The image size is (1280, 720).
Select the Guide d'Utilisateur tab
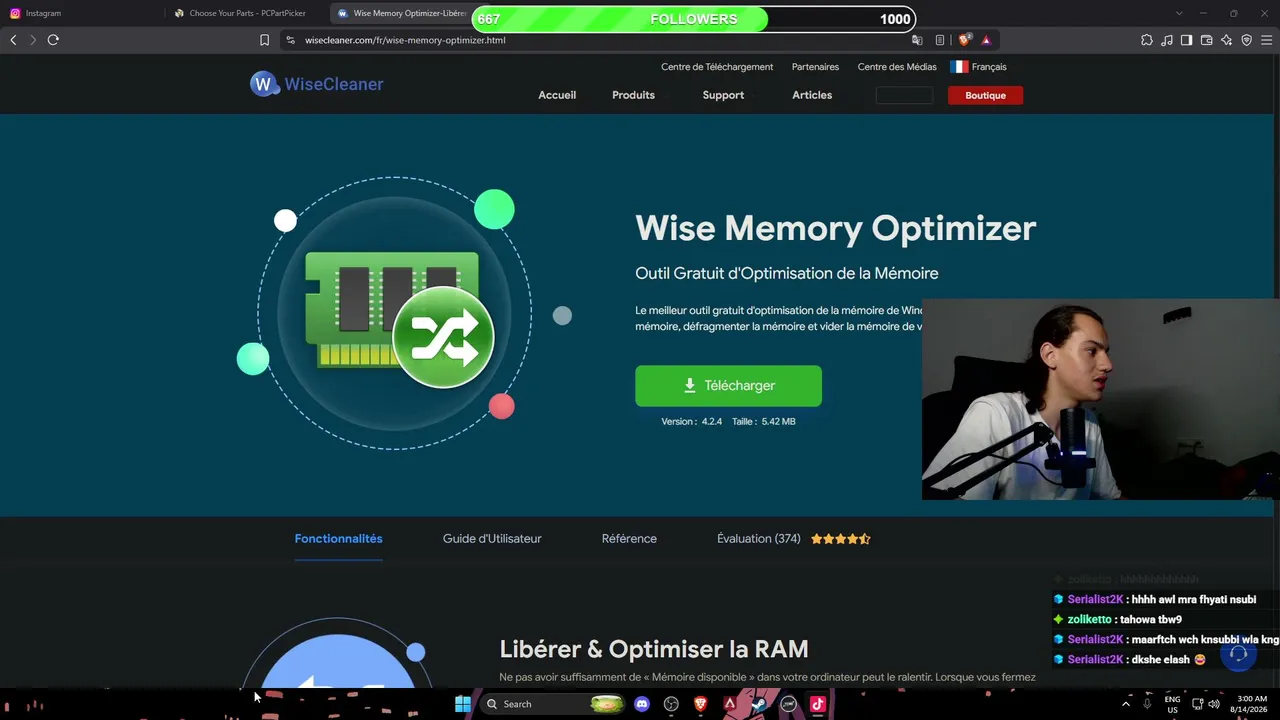click(x=492, y=539)
